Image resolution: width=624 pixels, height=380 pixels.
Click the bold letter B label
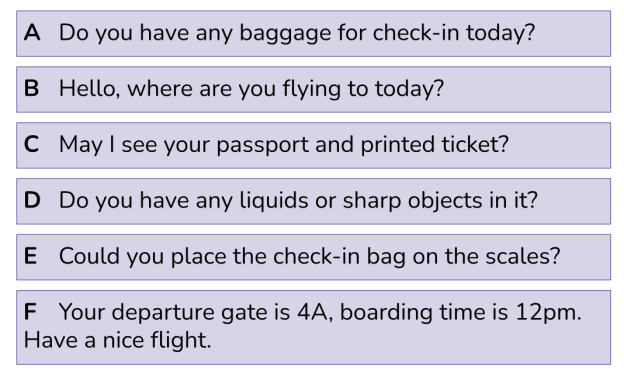coord(31,88)
